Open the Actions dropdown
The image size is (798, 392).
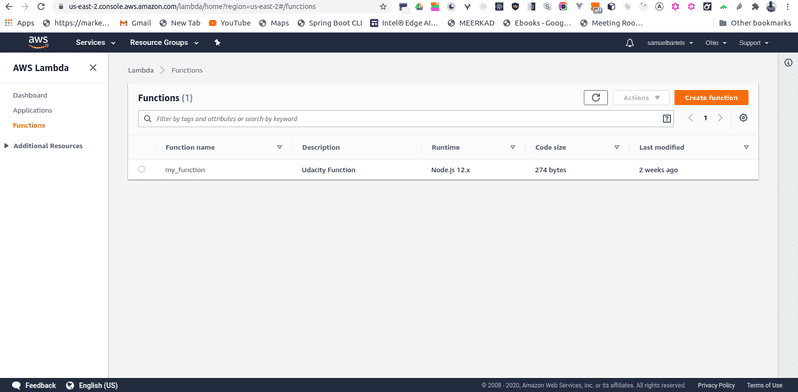(641, 98)
